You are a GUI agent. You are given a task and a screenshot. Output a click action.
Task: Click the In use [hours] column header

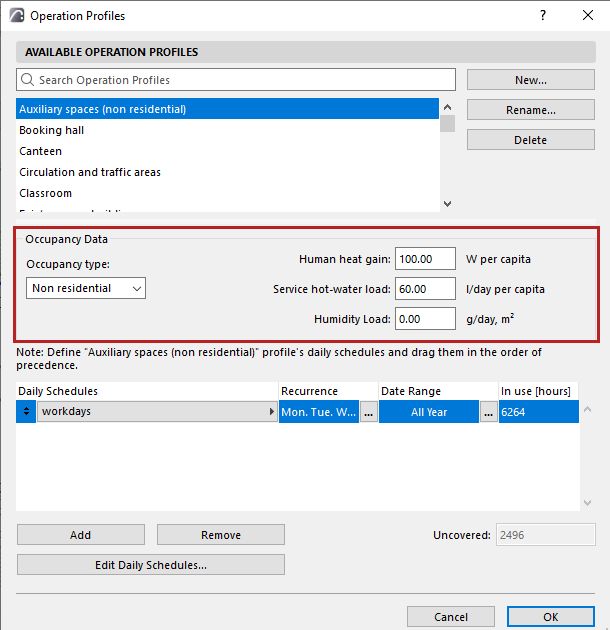(x=538, y=391)
